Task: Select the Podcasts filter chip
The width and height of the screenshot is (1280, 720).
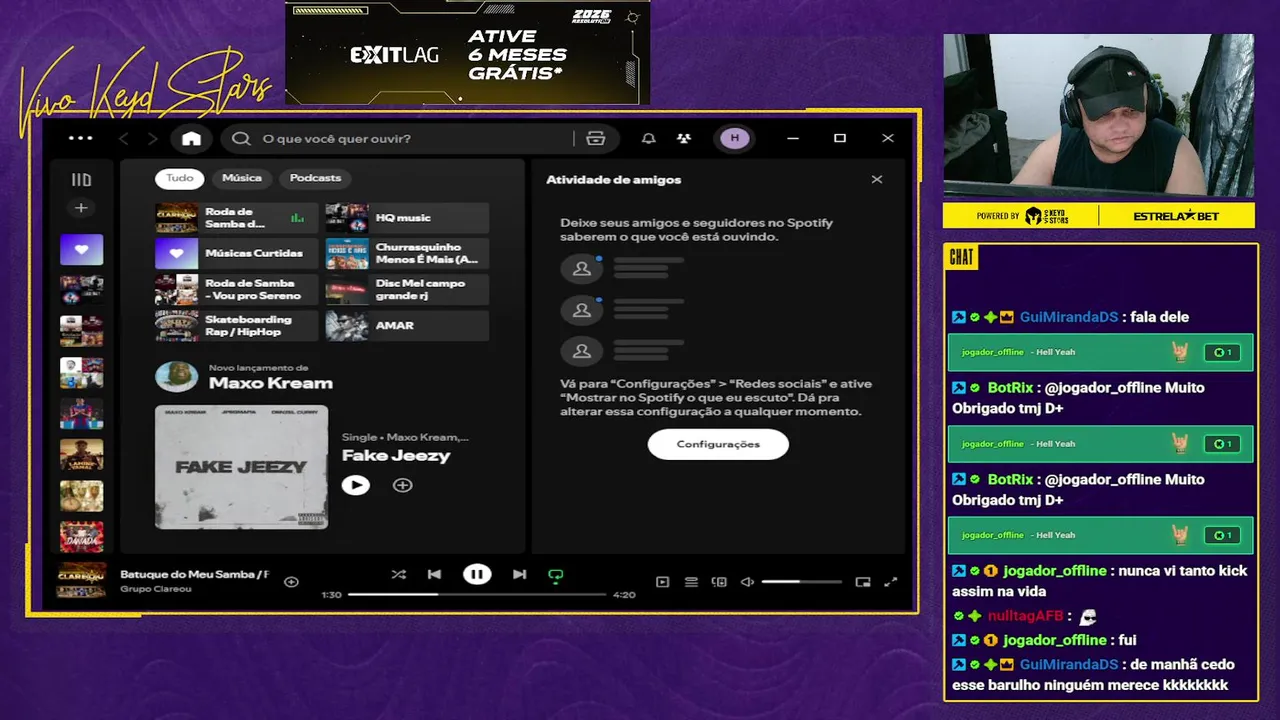Action: click(315, 178)
